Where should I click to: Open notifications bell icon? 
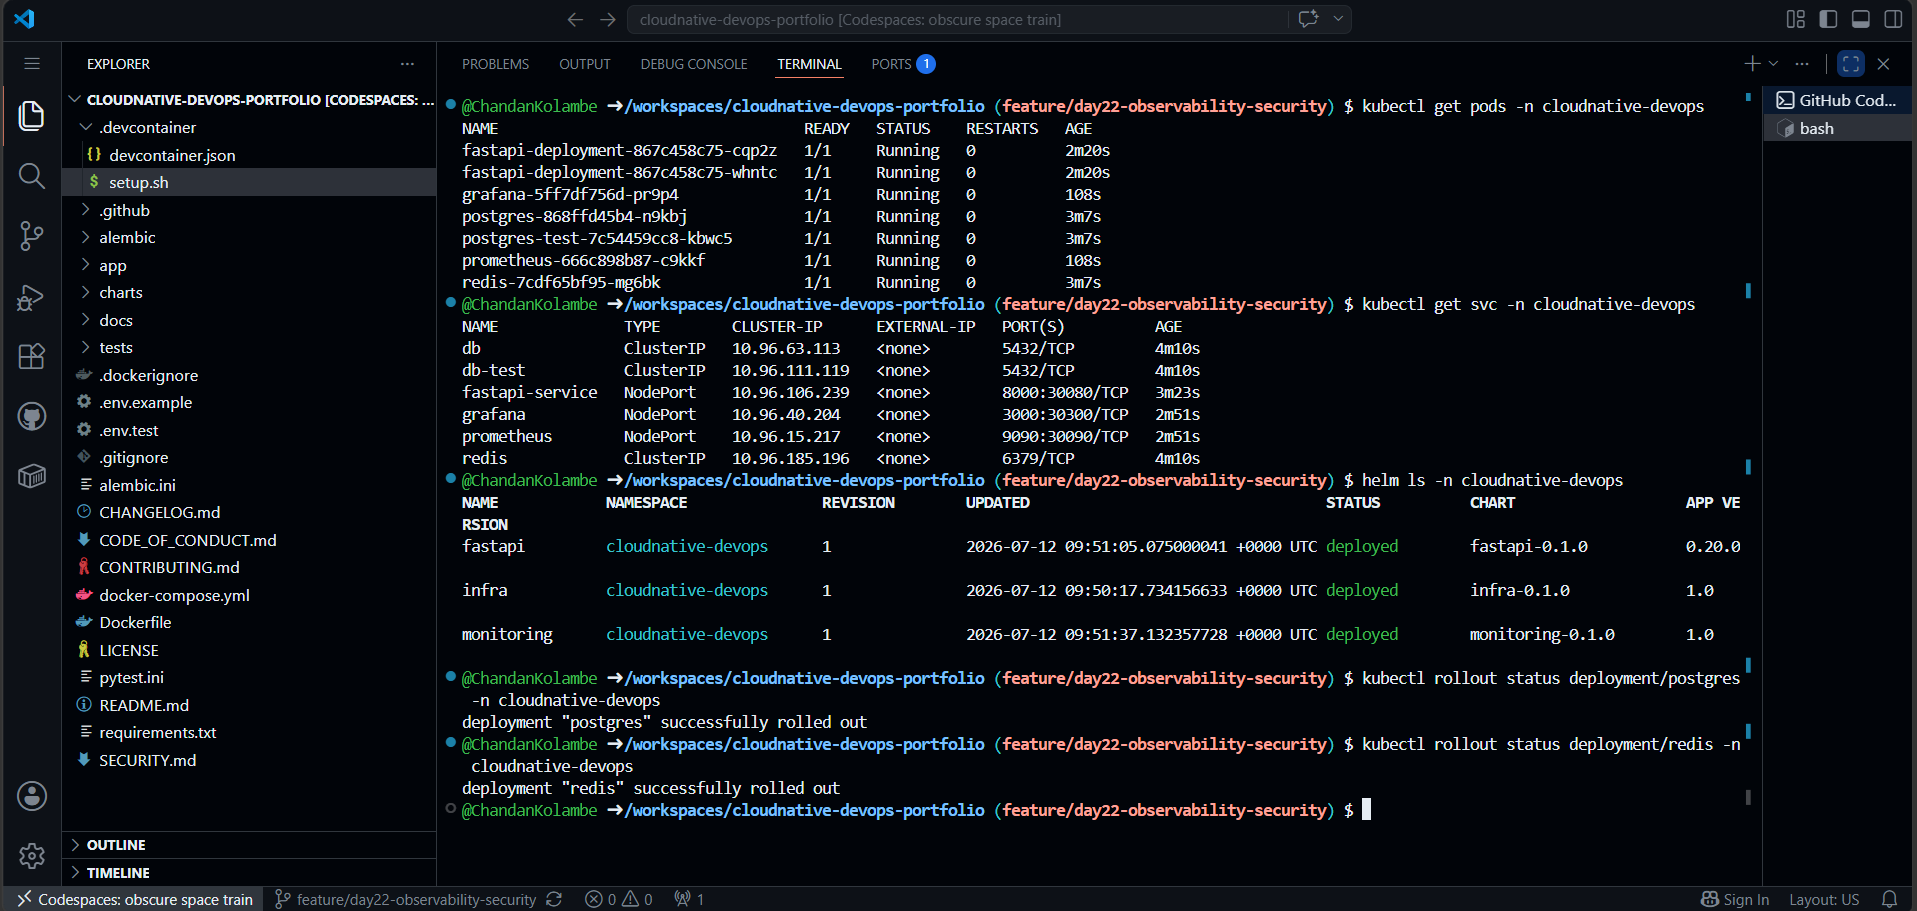1889,899
